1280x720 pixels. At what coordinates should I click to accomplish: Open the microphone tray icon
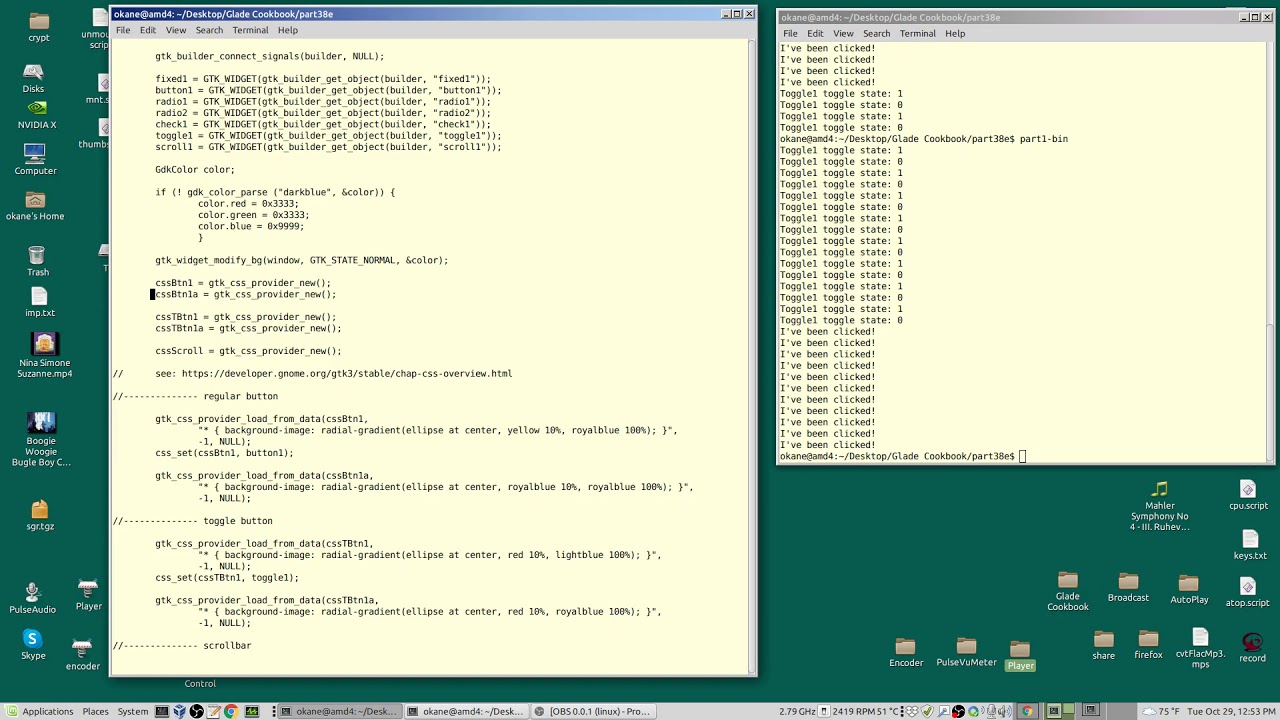click(991, 711)
